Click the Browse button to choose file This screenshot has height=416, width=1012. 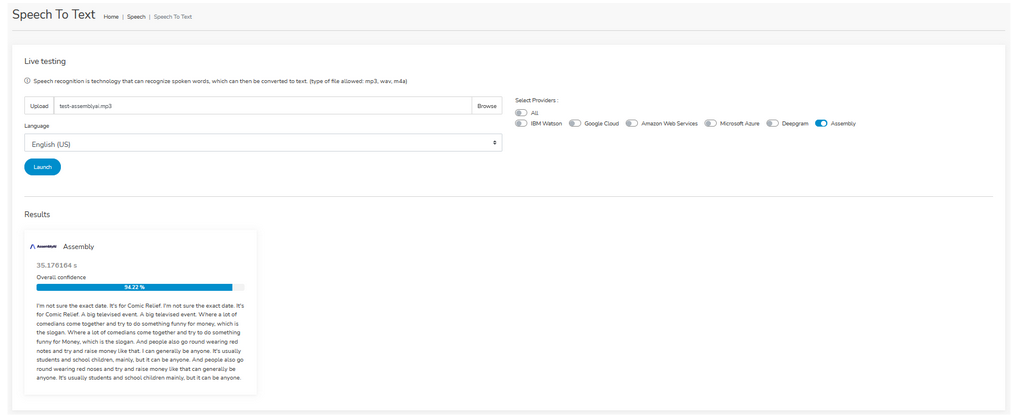coord(486,105)
